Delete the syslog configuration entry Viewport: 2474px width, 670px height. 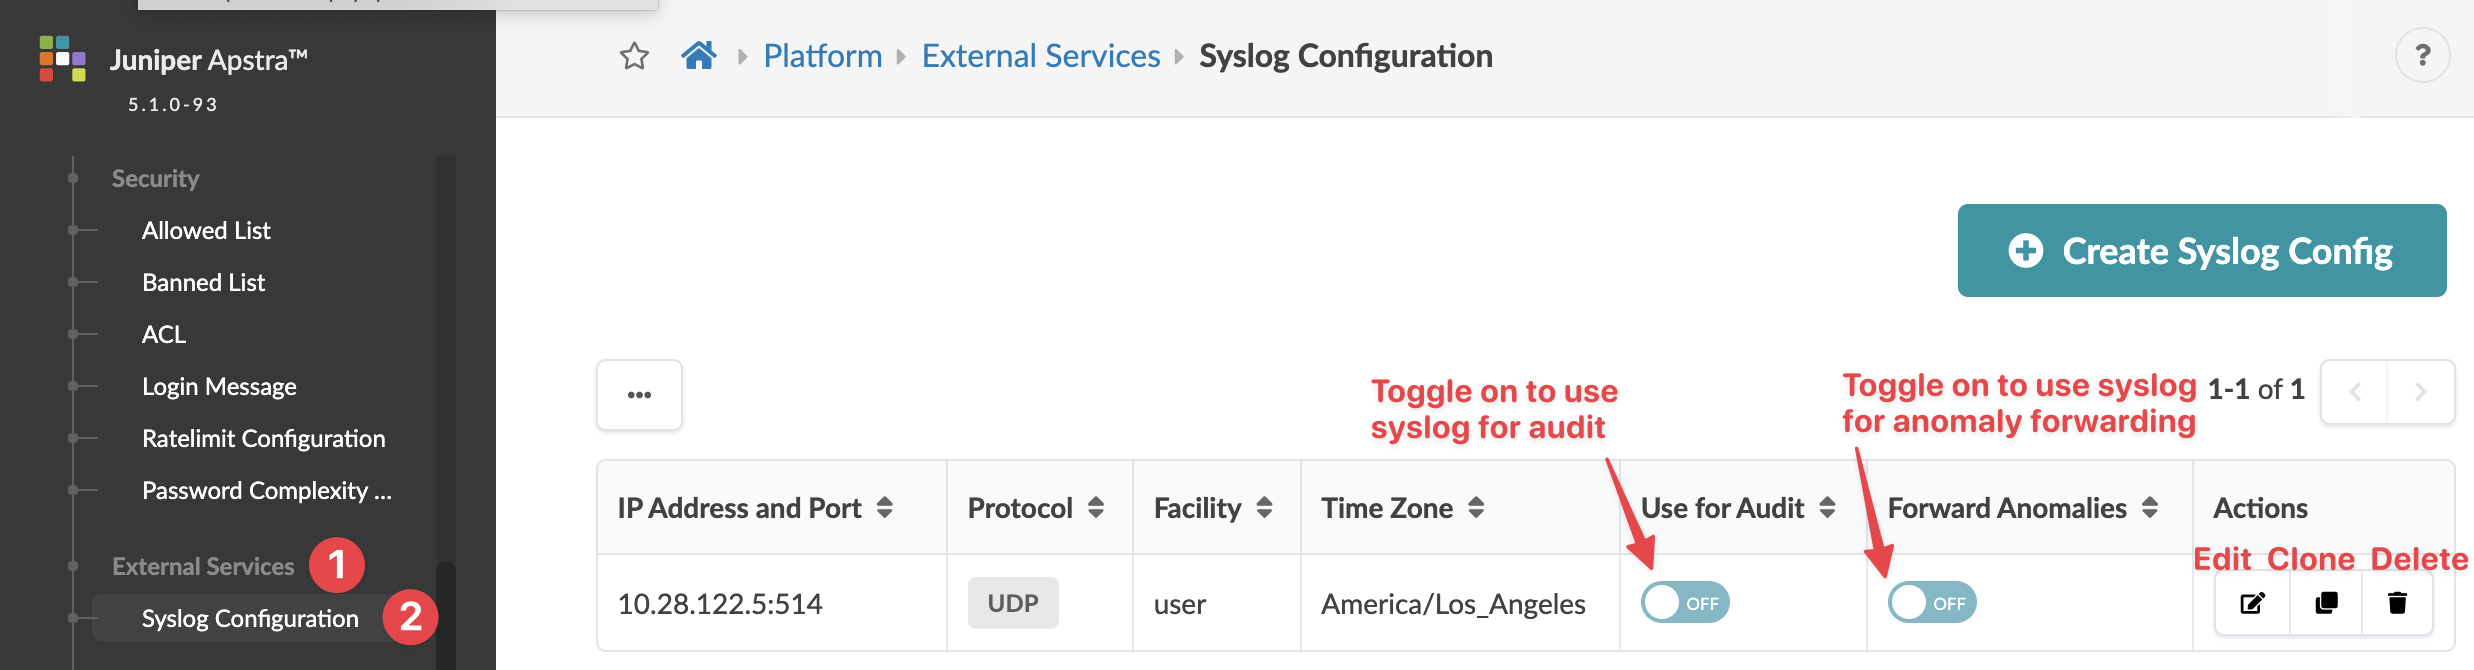[x=2397, y=603]
